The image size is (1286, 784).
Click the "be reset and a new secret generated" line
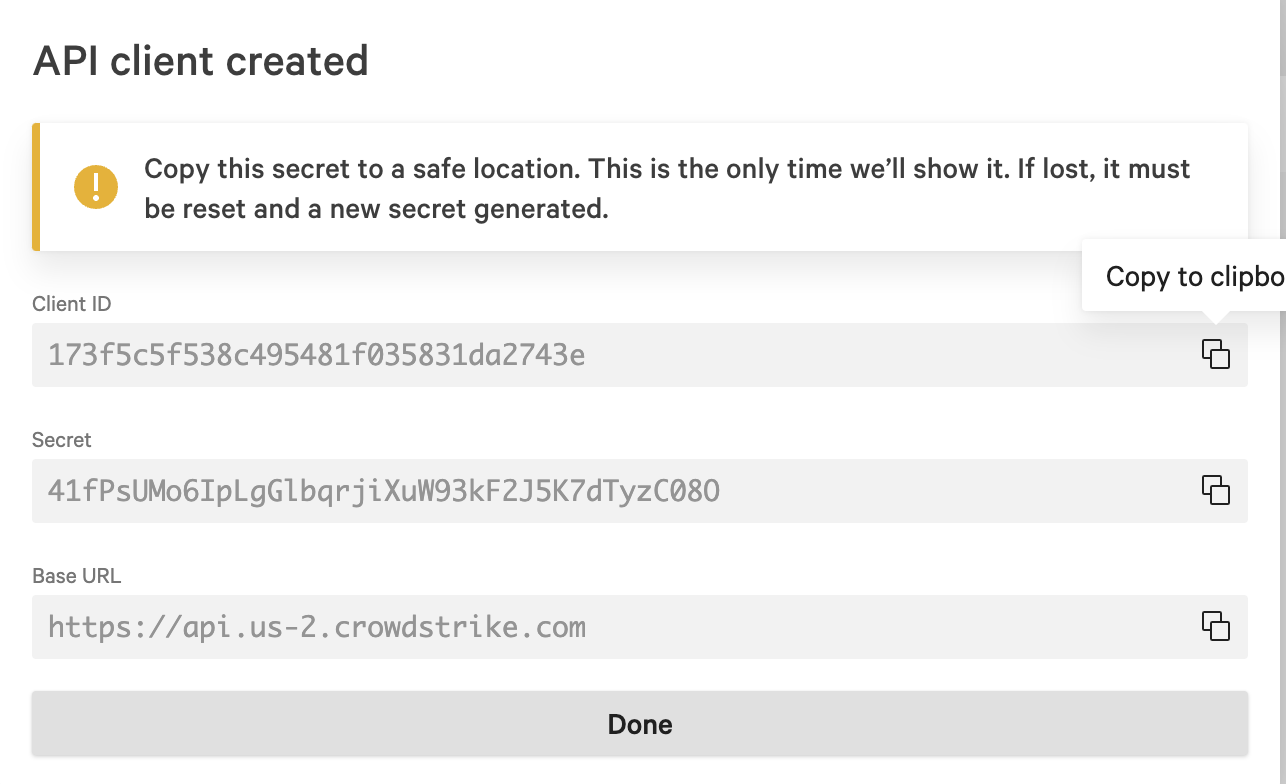376,211
